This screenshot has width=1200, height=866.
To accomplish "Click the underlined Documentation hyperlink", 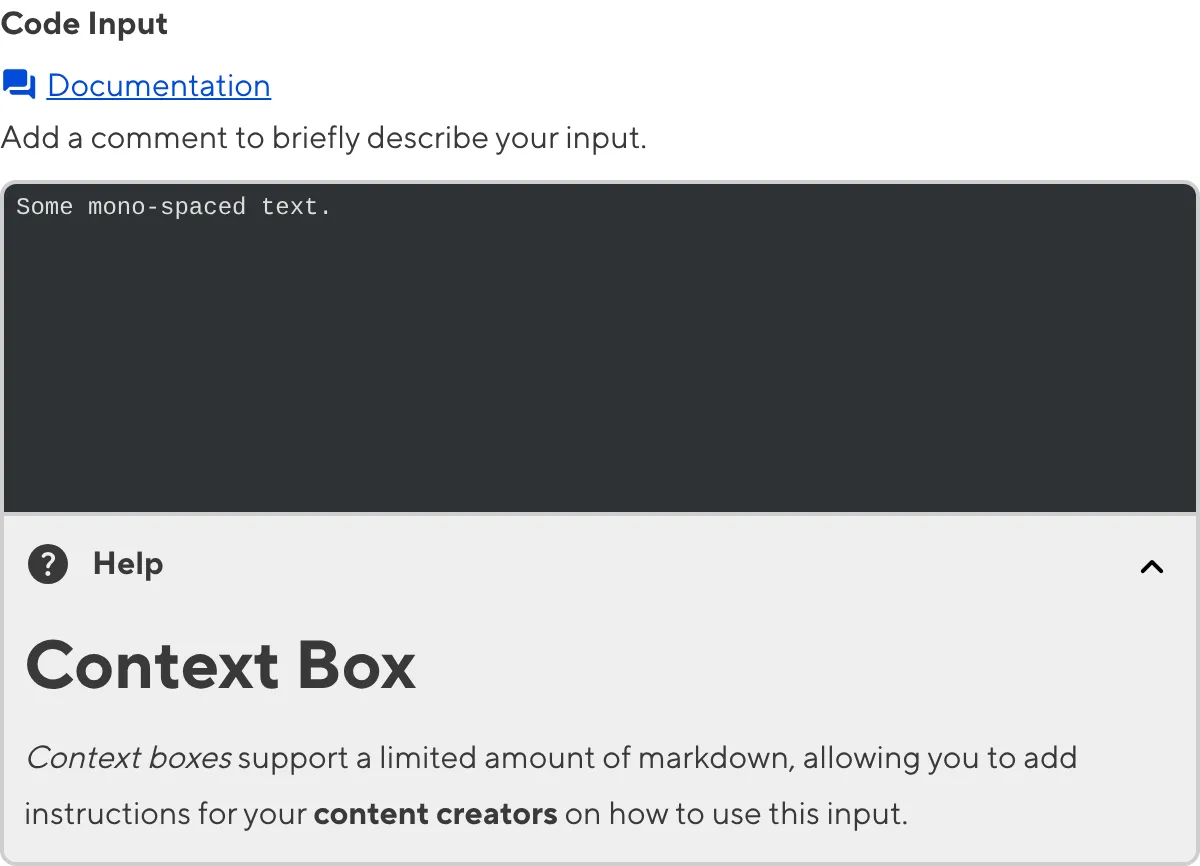I will pyautogui.click(x=159, y=86).
